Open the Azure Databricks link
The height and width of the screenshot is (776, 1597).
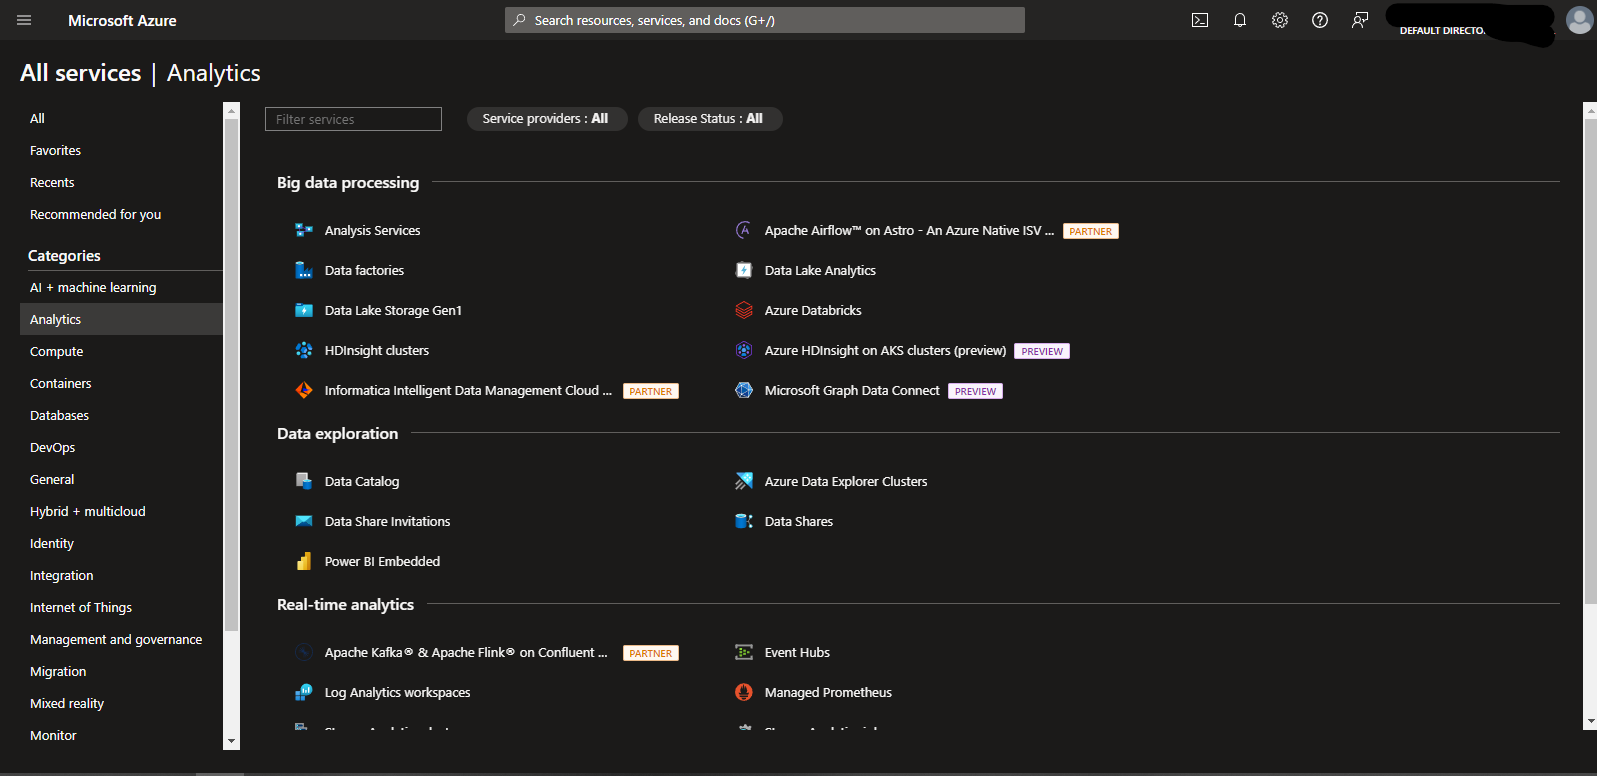(813, 310)
